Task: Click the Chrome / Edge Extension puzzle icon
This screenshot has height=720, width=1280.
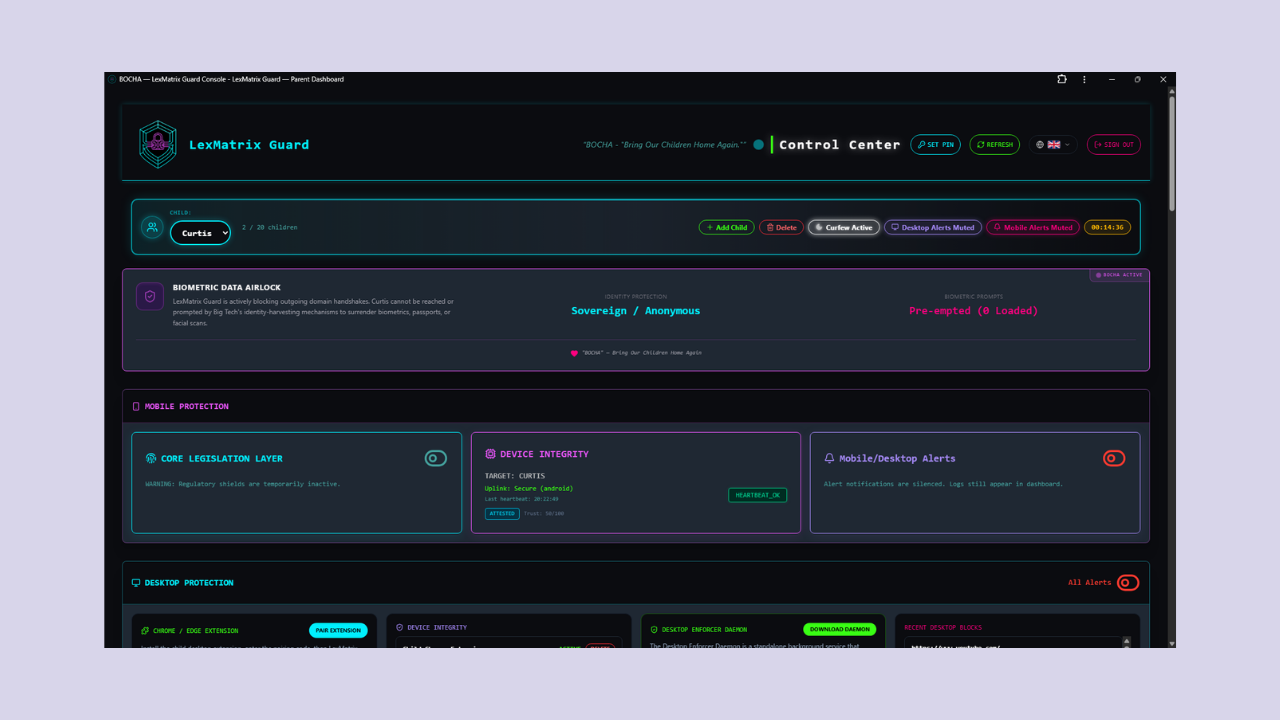Action: click(x=145, y=631)
